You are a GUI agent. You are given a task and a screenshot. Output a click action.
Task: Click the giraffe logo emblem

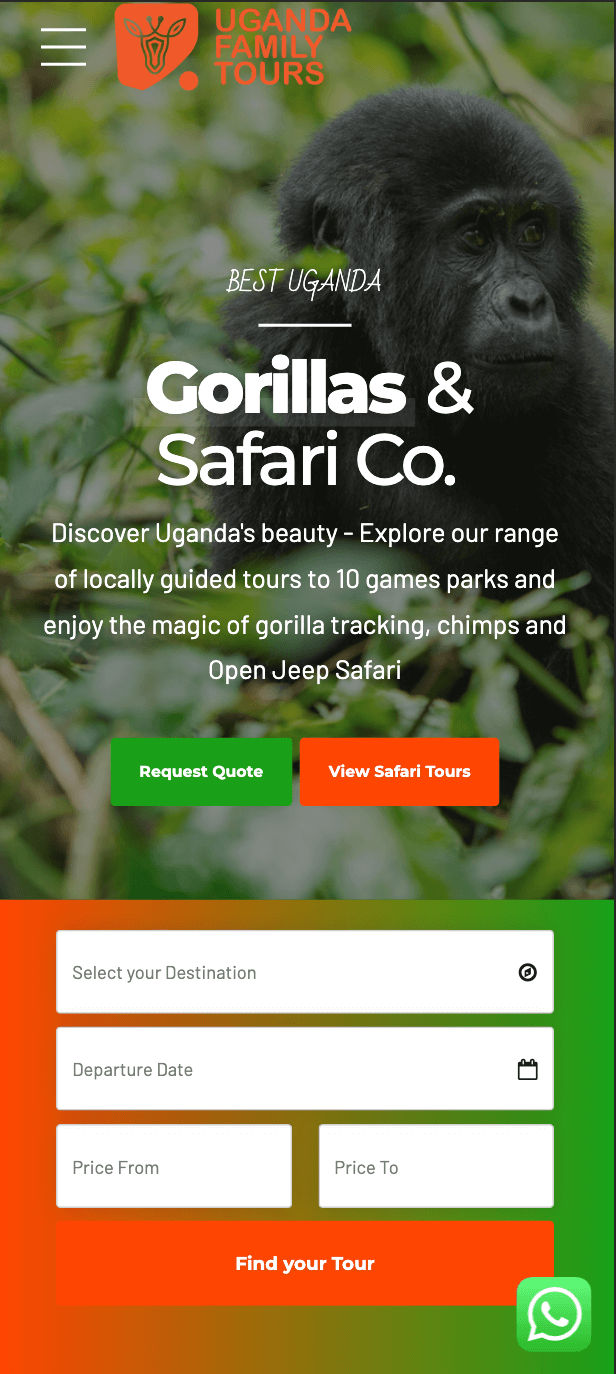click(157, 46)
